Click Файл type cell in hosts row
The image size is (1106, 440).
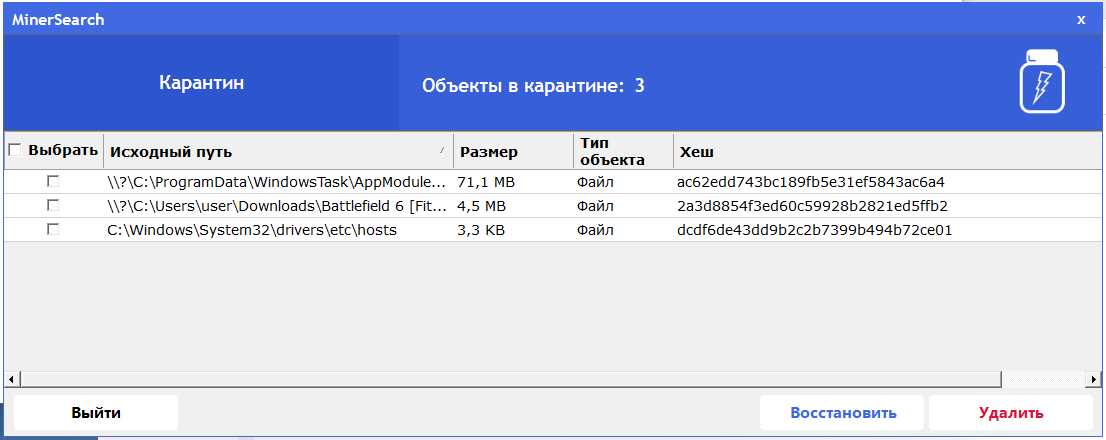tap(623, 230)
